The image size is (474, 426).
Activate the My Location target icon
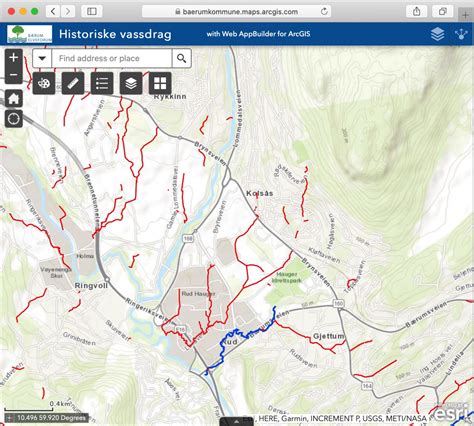(14, 119)
